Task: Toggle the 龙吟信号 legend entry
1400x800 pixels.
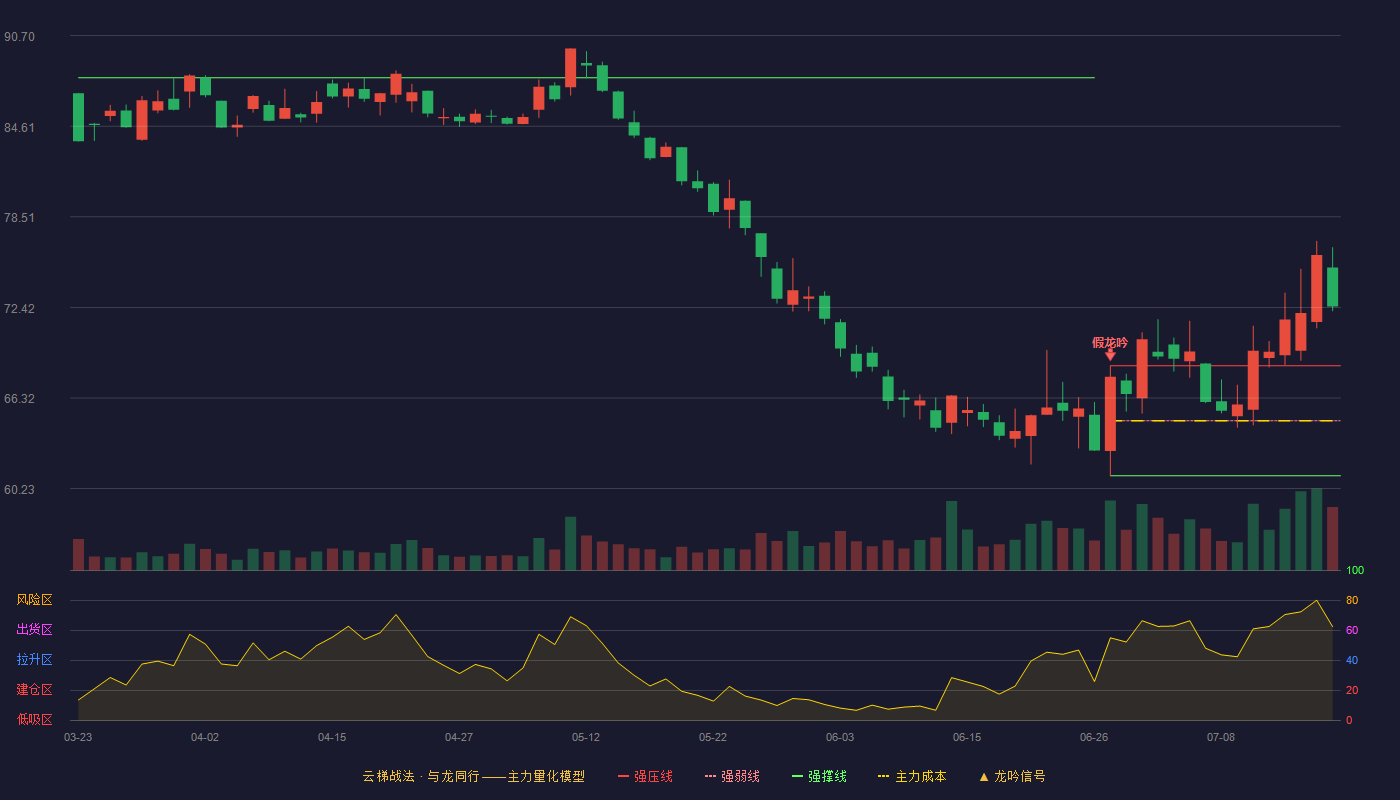Action: [1012, 776]
